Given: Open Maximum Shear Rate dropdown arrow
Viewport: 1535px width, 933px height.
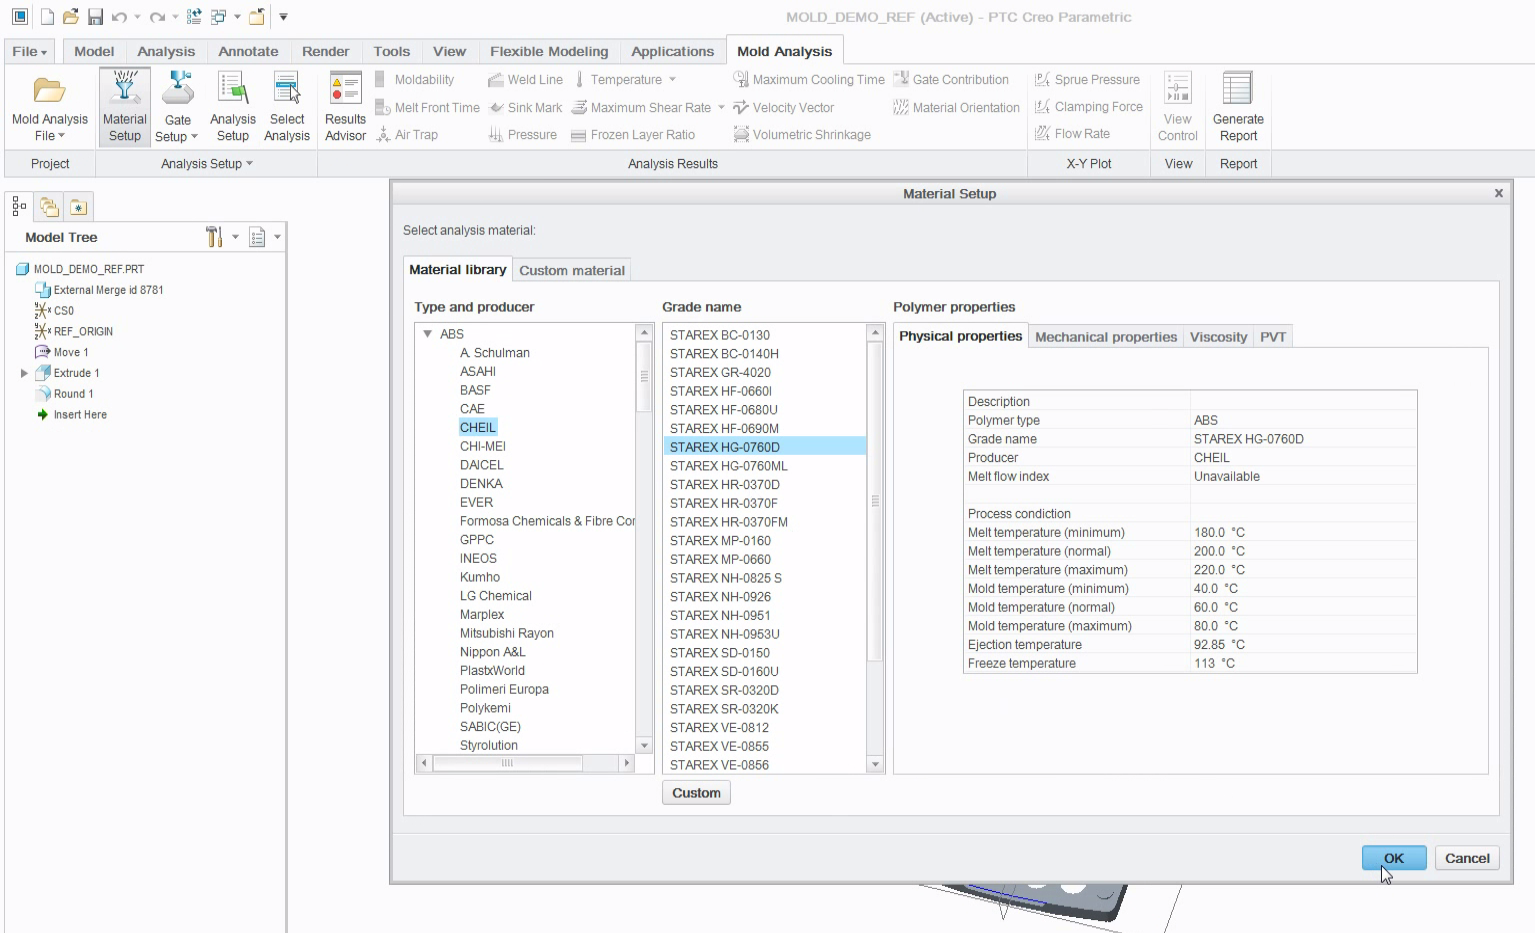Looking at the screenshot, I should pos(721,107).
